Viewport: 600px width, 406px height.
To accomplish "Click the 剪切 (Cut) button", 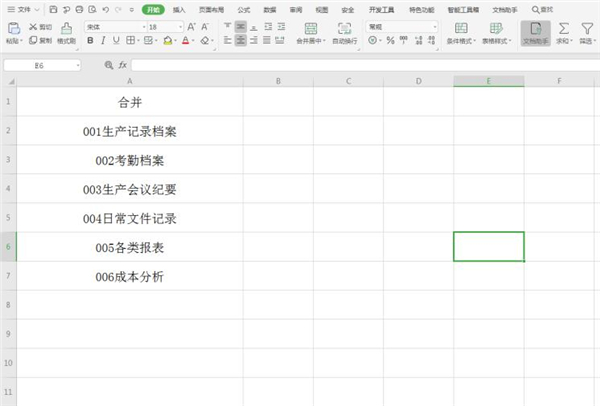I will 40,26.
